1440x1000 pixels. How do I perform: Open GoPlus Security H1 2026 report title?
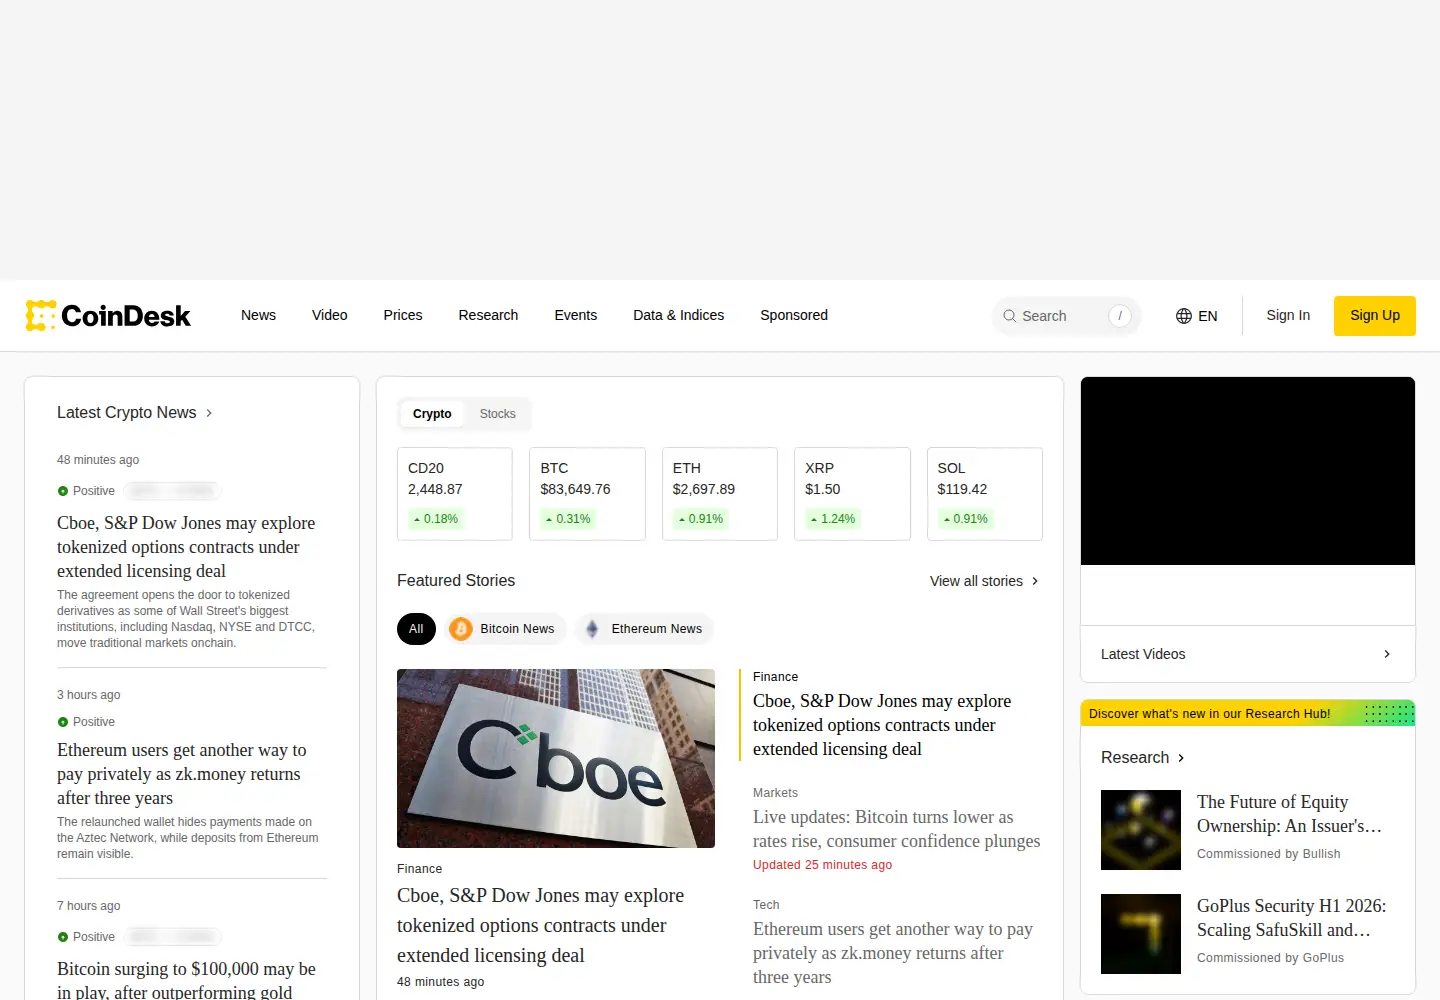coord(1292,918)
